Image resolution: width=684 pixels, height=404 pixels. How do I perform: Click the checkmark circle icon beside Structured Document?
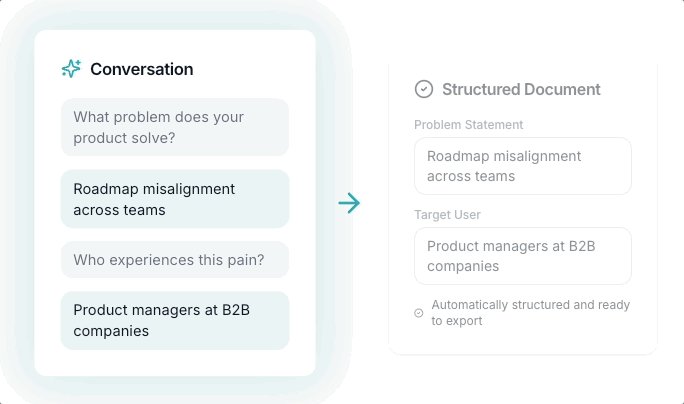click(x=424, y=89)
